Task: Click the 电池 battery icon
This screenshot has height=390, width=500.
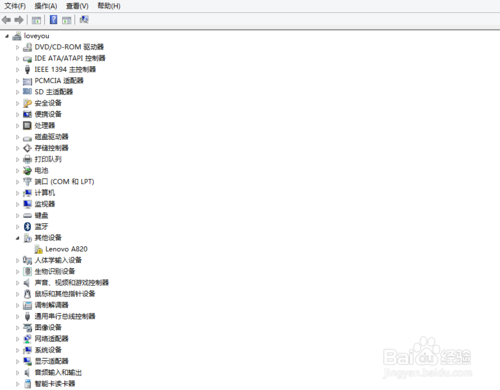Action: point(27,171)
